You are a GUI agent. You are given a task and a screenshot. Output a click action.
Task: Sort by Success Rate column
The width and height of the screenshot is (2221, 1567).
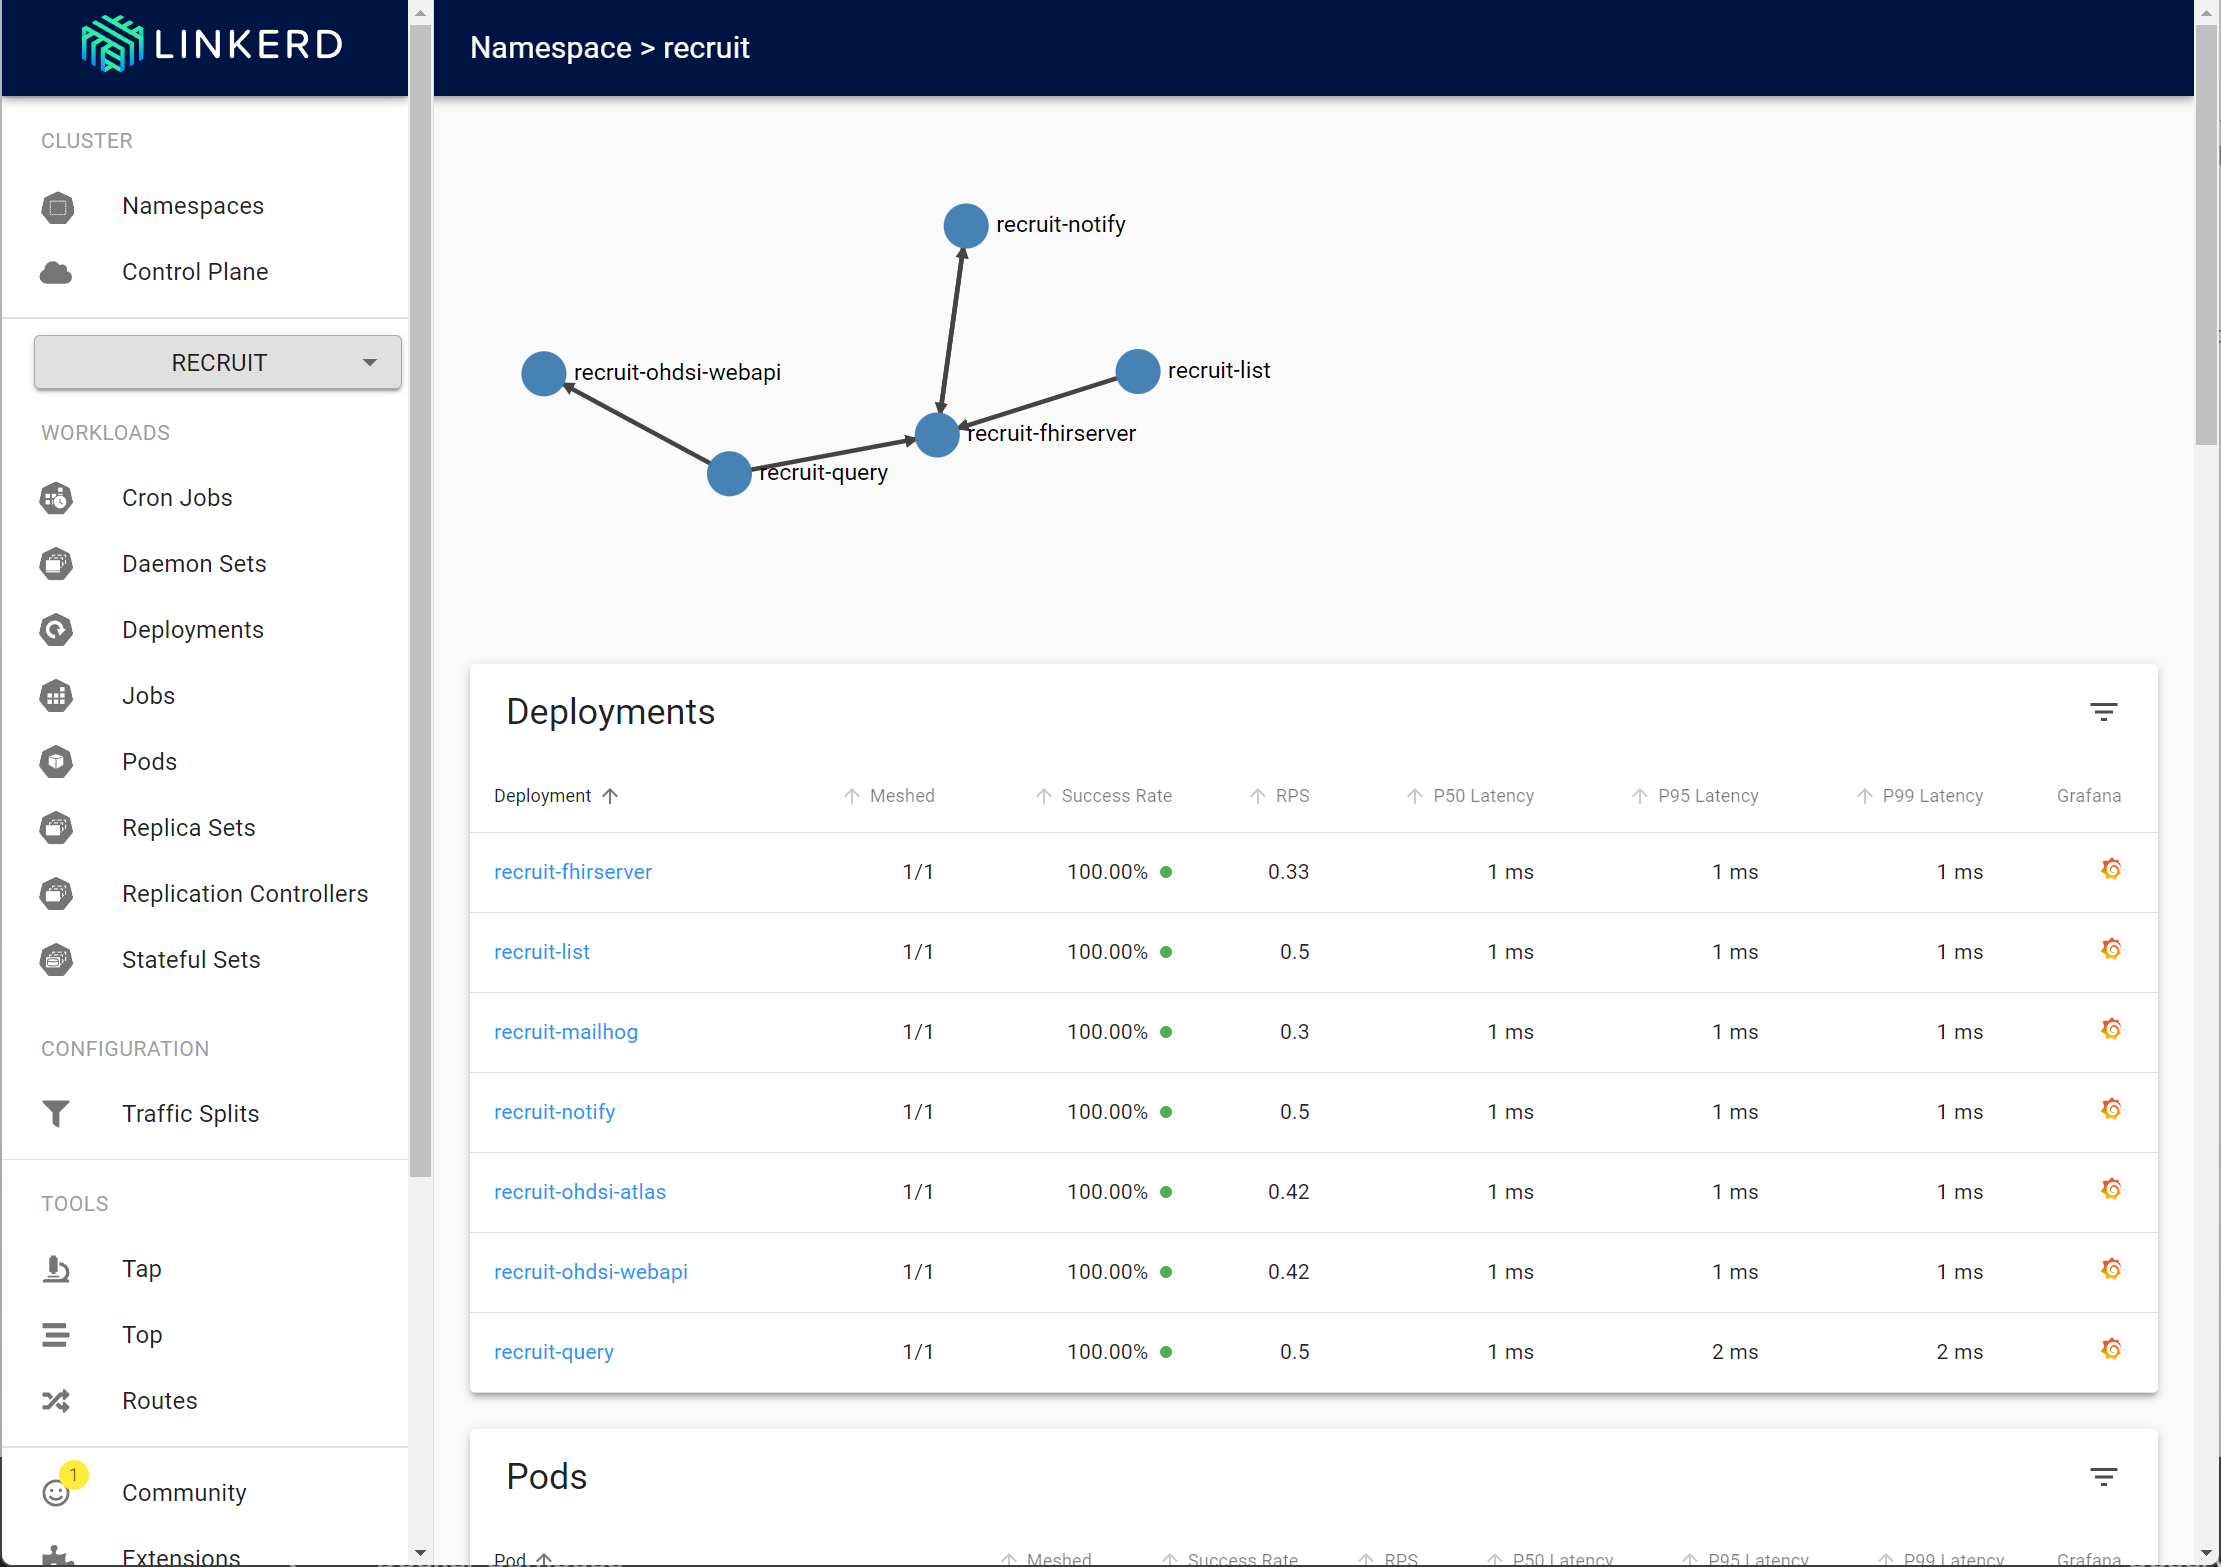[1103, 796]
